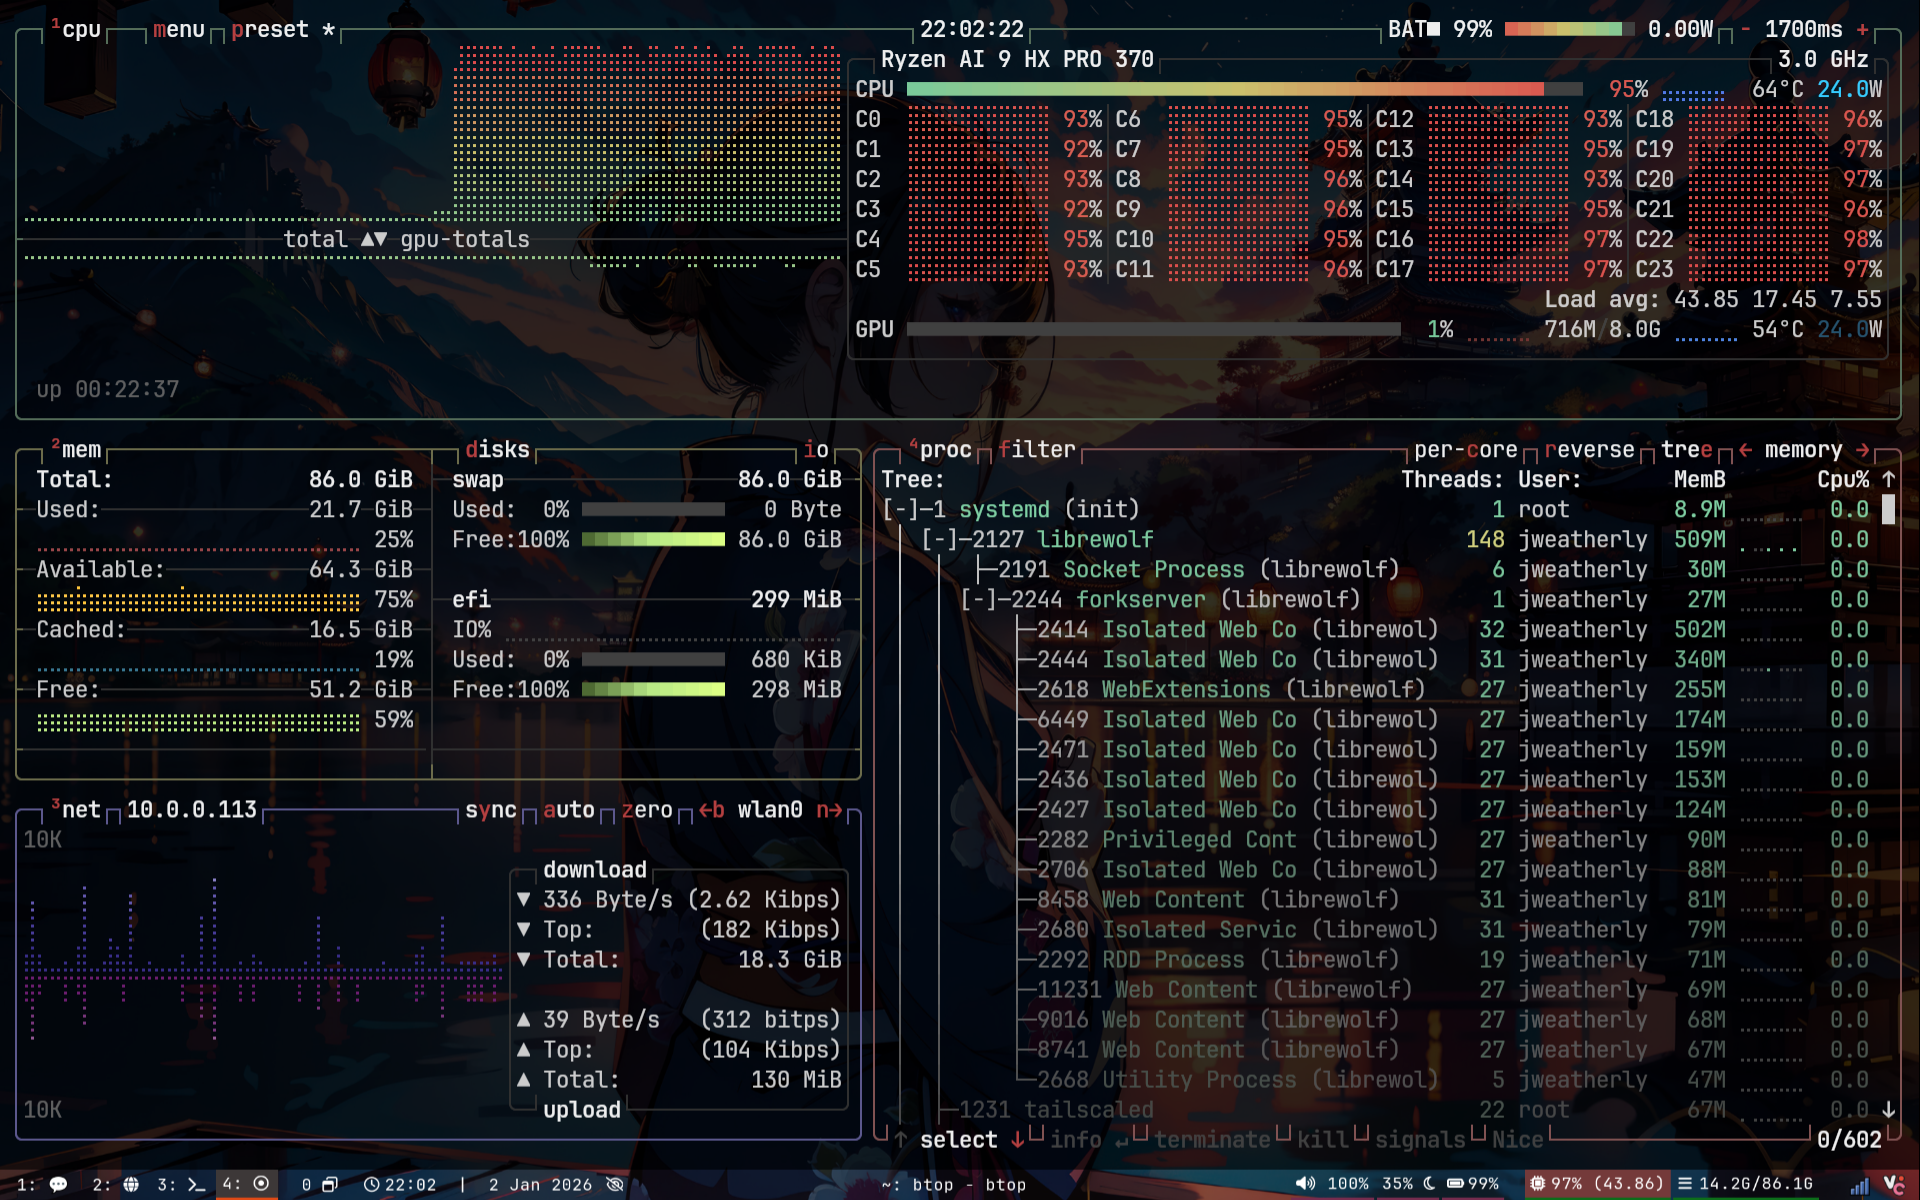Switch to workspace 3 terminal icon

click(x=196, y=1184)
